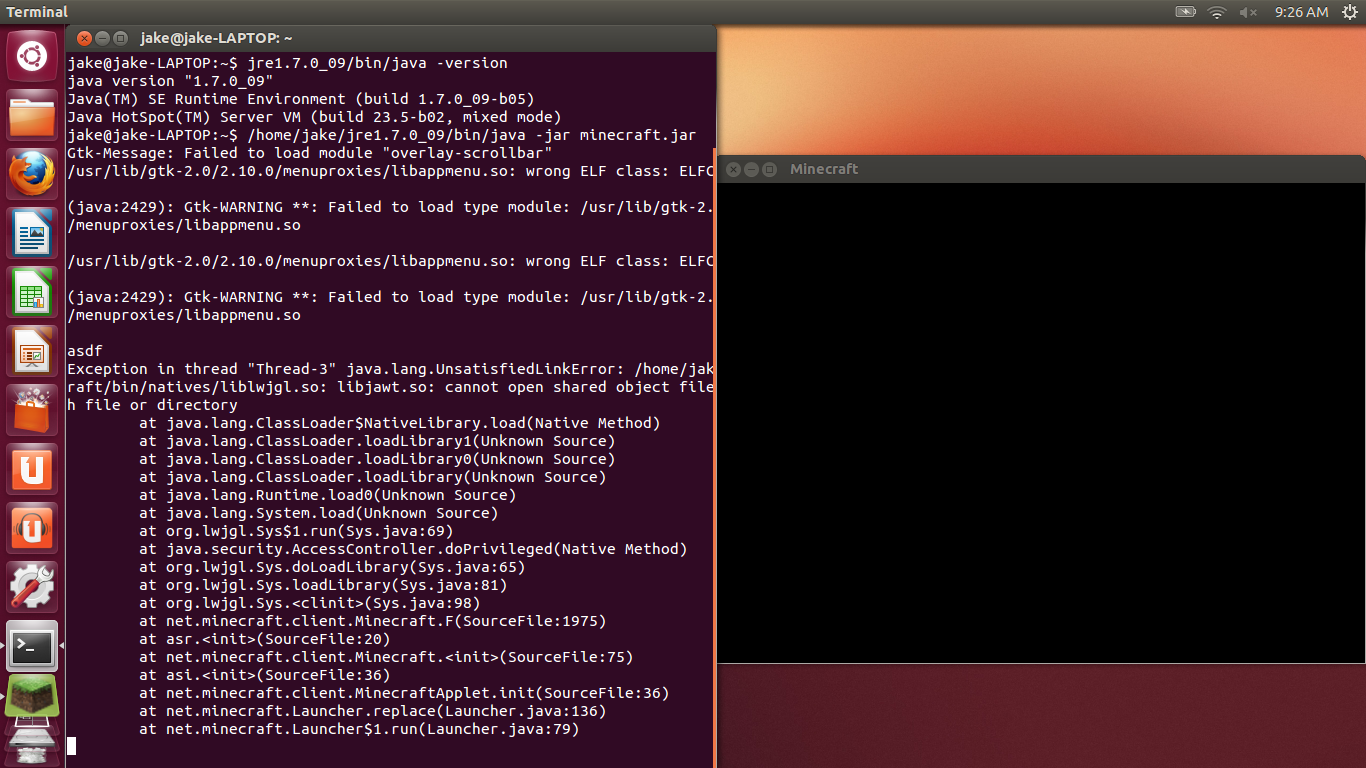Click the 'h file or directory' line
Viewport: 1366px width, 768px height.
[152, 405]
